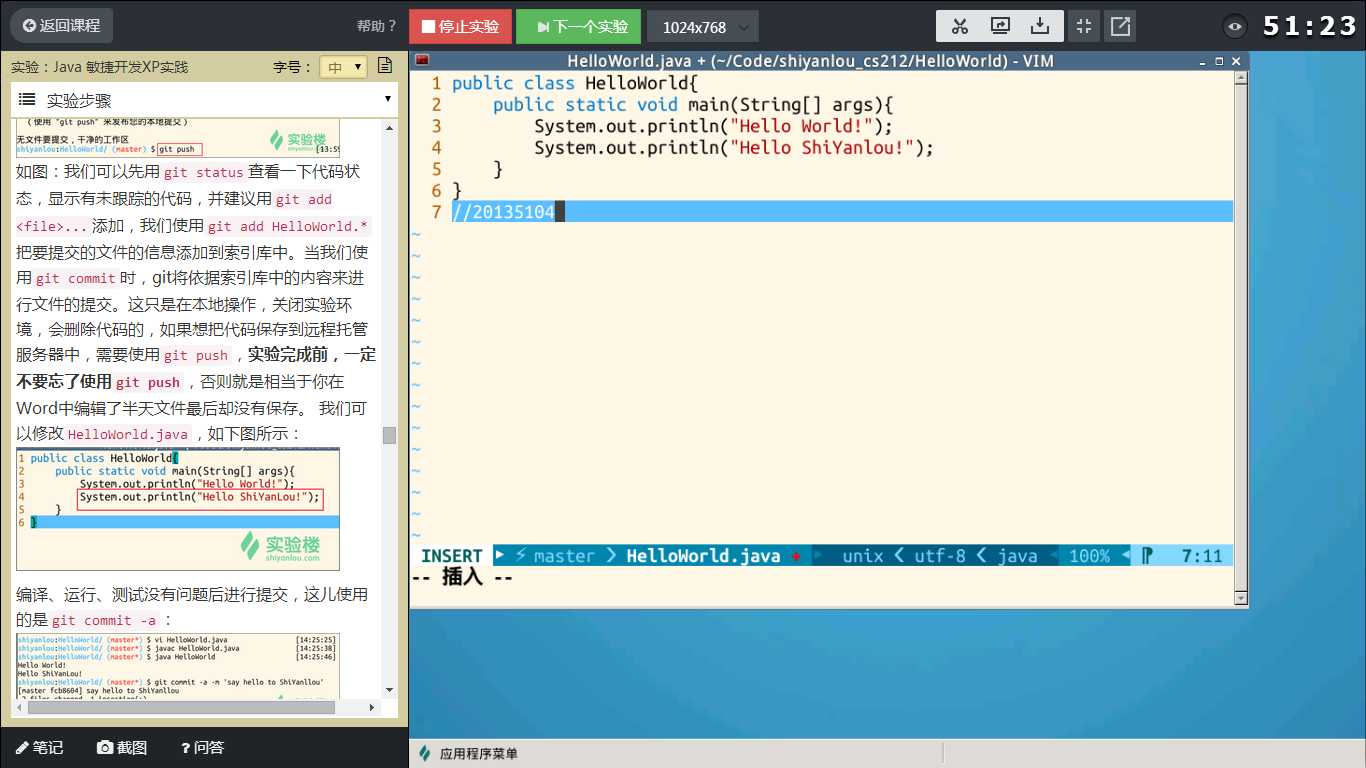The image size is (1366, 768).
Task: Click the 'git status' inline code text
Action: pos(204,172)
